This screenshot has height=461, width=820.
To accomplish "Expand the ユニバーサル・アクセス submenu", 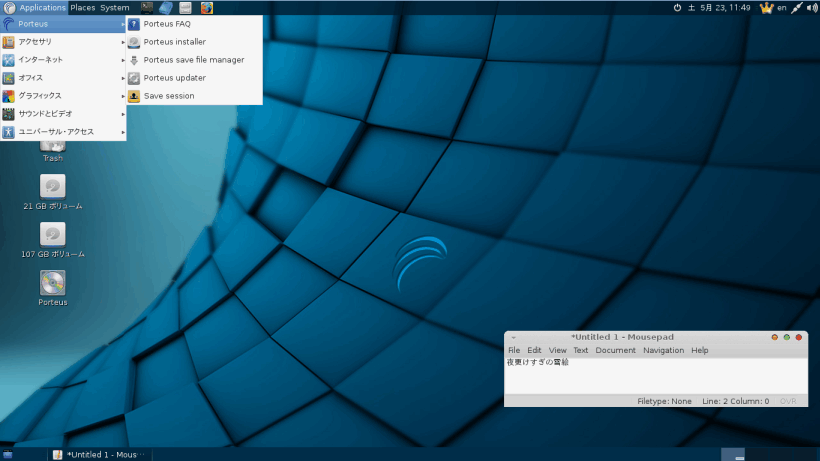I will point(63,132).
